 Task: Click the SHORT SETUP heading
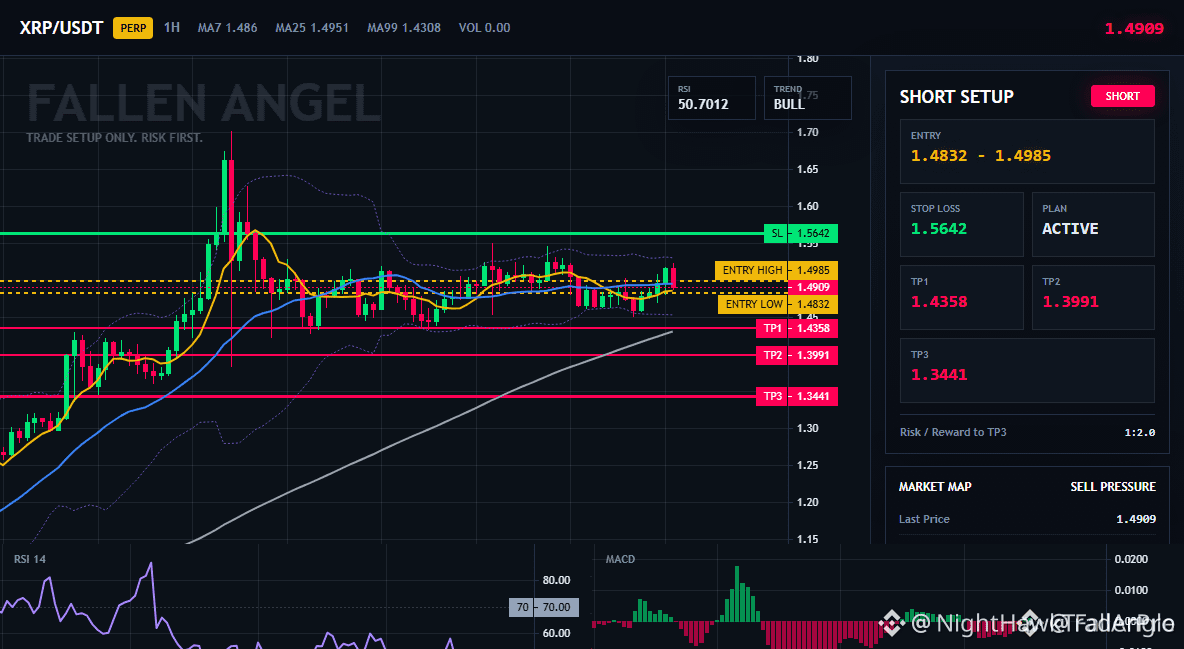pos(956,97)
